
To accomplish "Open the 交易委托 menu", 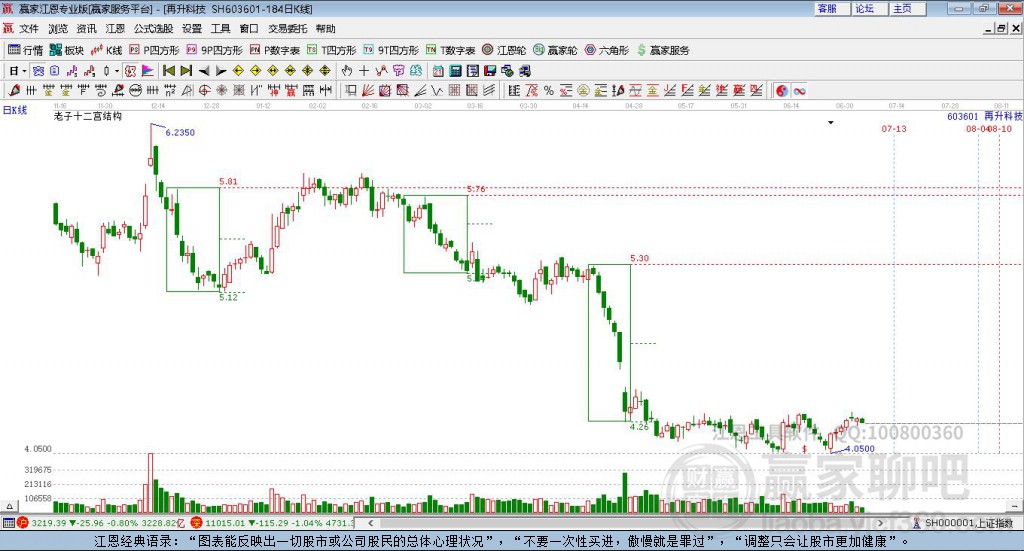I will tap(287, 29).
